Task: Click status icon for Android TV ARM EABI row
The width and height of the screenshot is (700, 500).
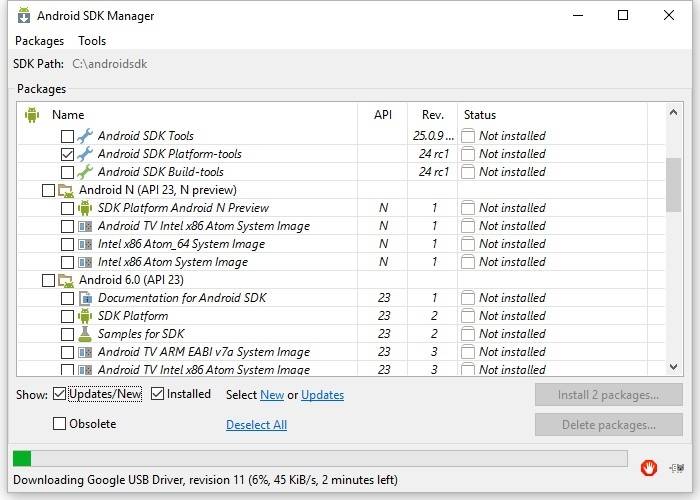Action: 467,352
